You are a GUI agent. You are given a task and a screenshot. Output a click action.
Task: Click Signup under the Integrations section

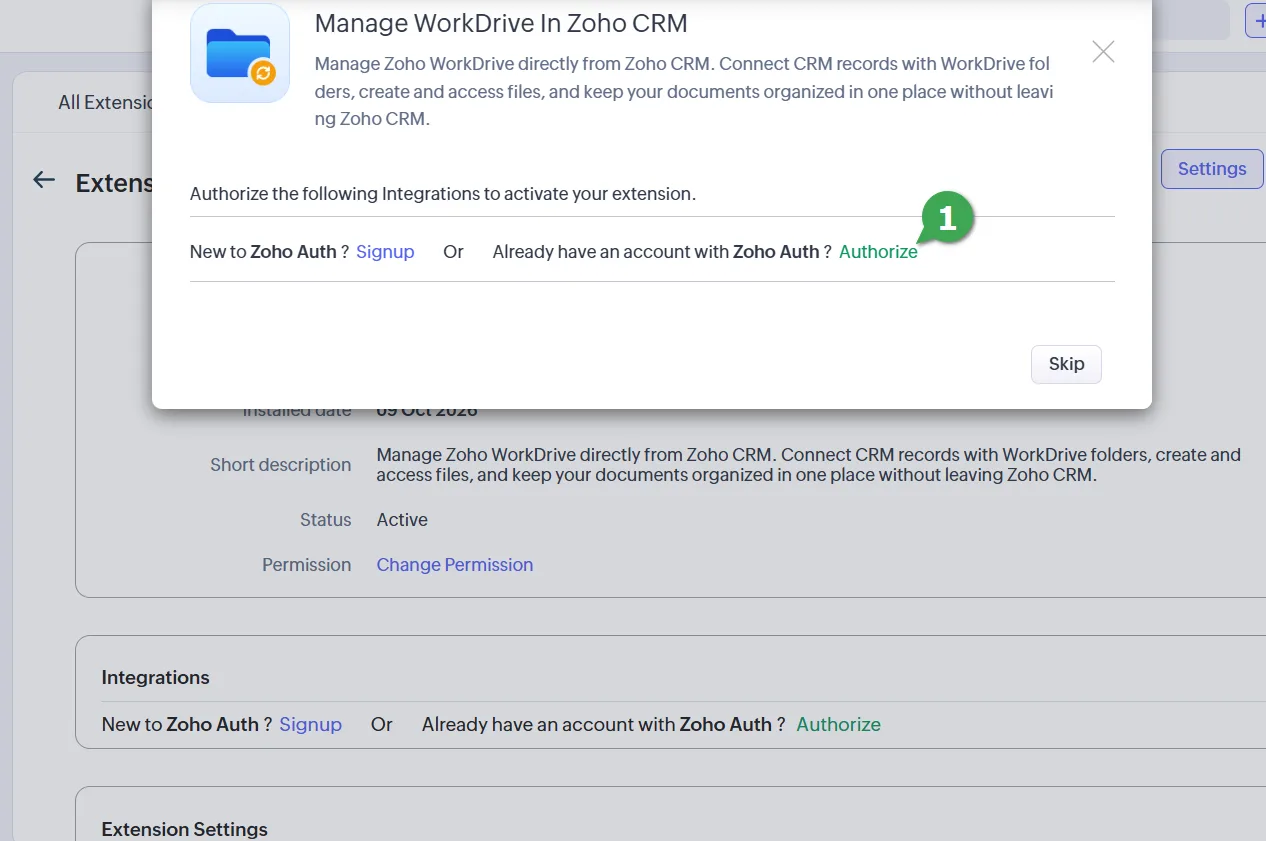coord(310,724)
